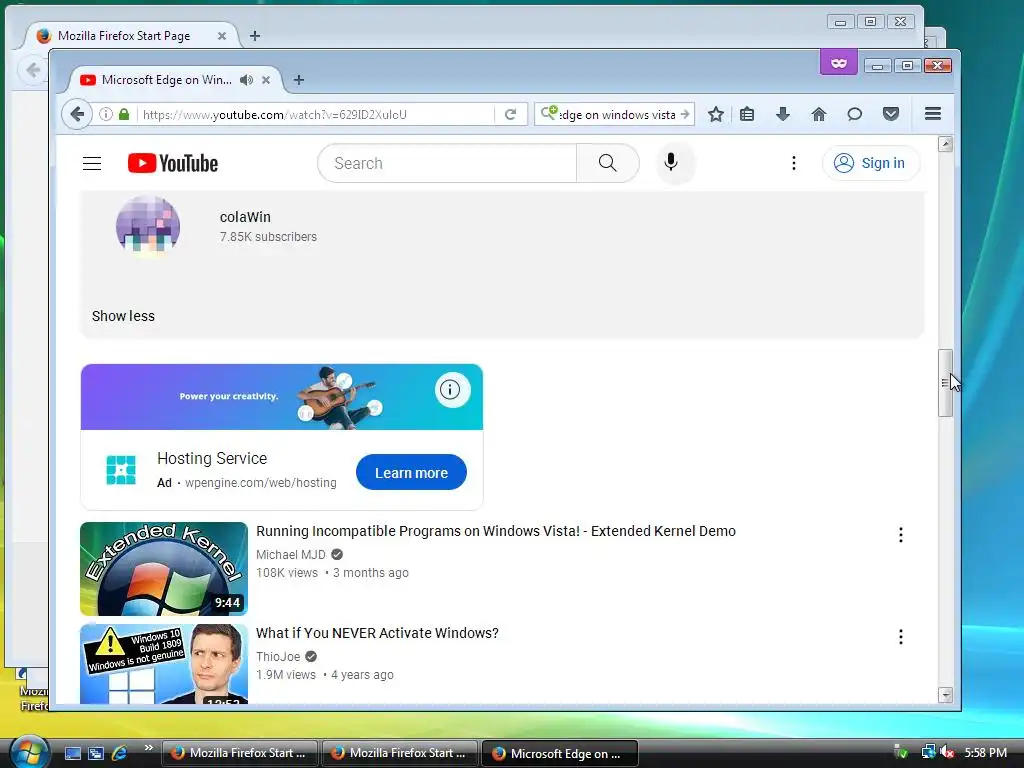Sign in to YouTube
The height and width of the screenshot is (768, 1024).
click(871, 163)
